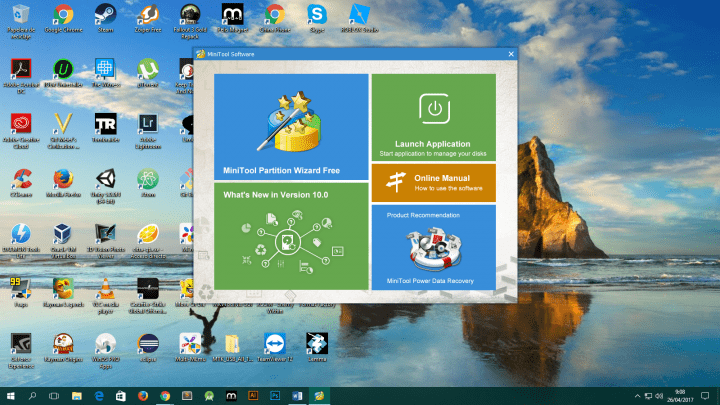Open Task View from the taskbar
The width and height of the screenshot is (720, 405).
pyautogui.click(x=54, y=396)
